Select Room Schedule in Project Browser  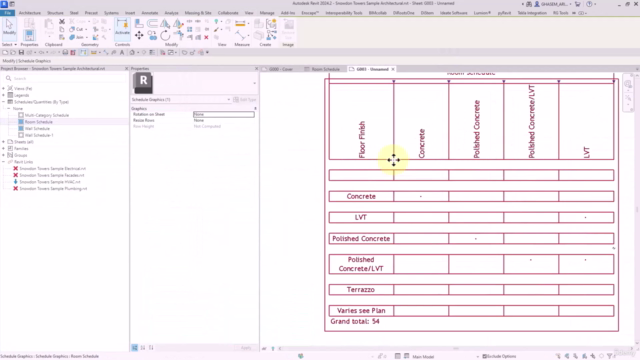[x=38, y=122]
